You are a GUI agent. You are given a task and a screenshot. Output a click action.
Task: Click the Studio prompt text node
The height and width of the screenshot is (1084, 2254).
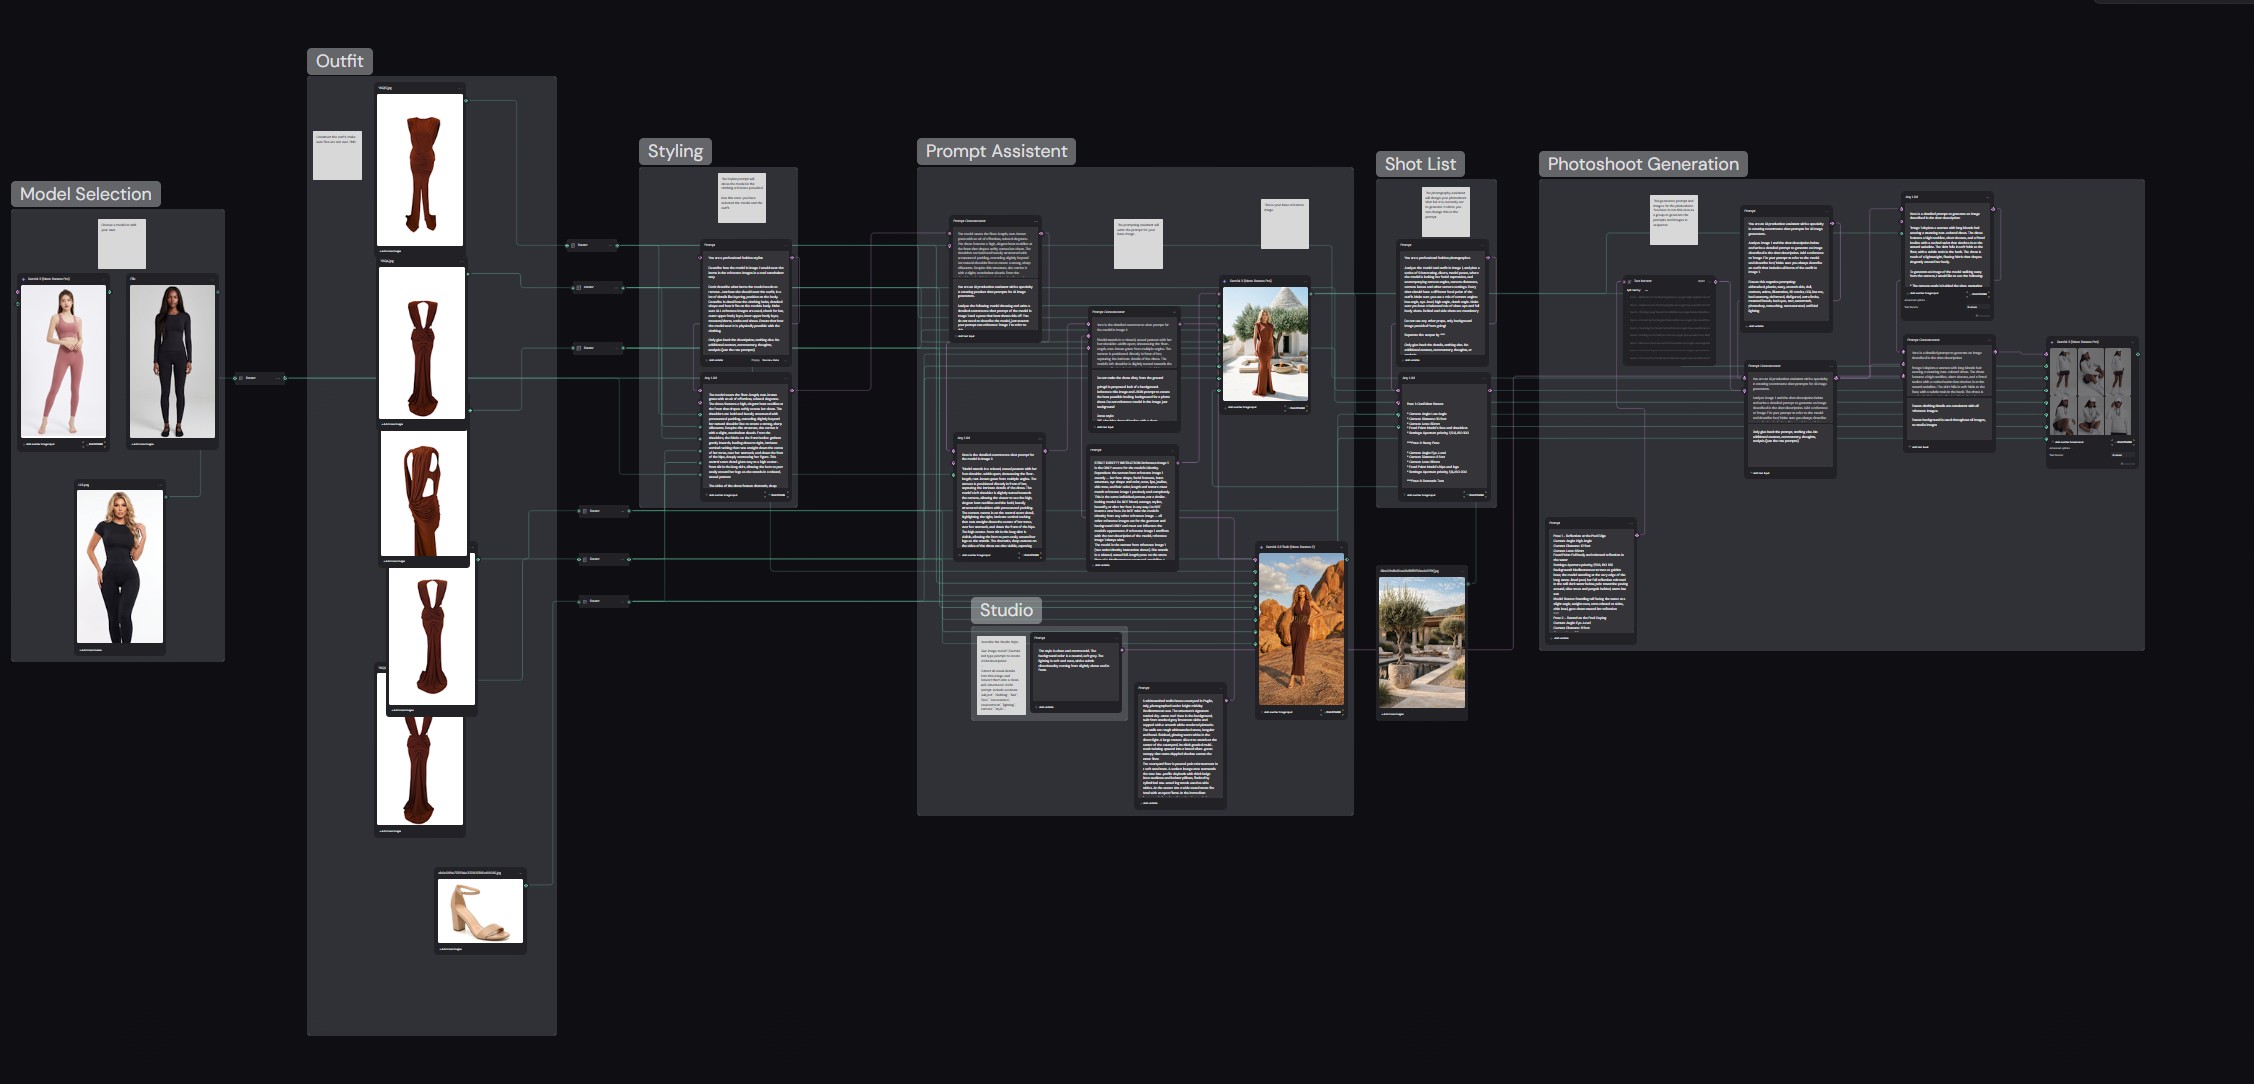tap(1076, 671)
